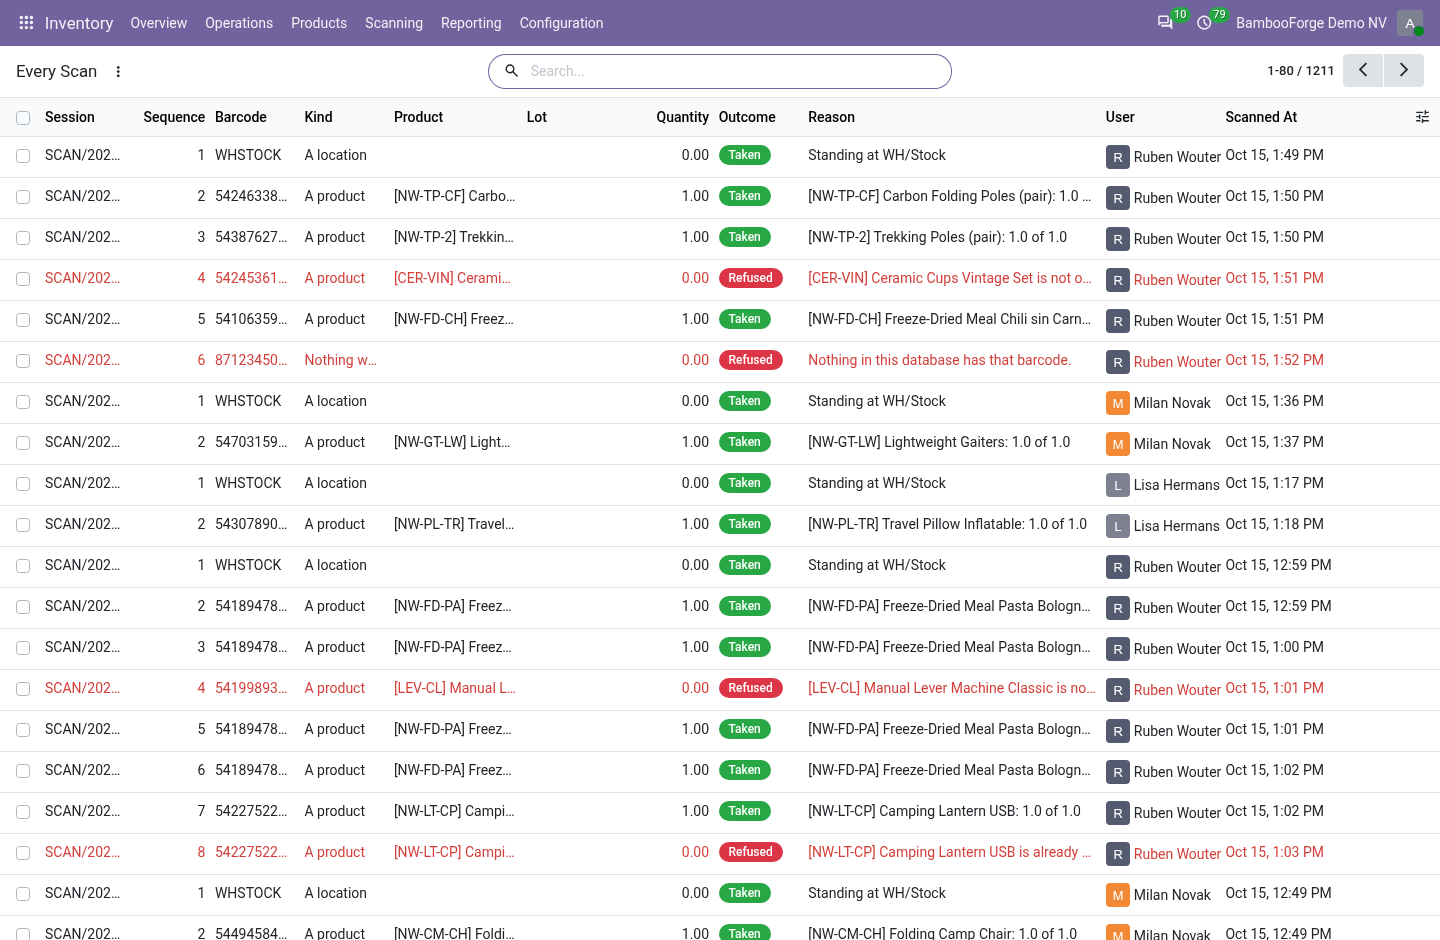Go to the next page of records
The height and width of the screenshot is (940, 1440).
pos(1404,71)
